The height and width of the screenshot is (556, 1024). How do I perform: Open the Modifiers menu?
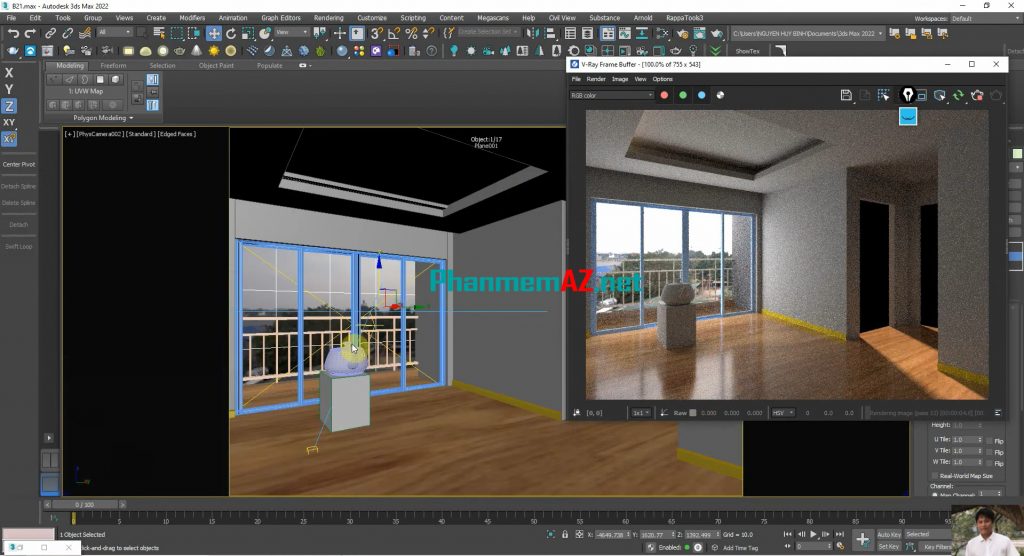[x=192, y=18]
